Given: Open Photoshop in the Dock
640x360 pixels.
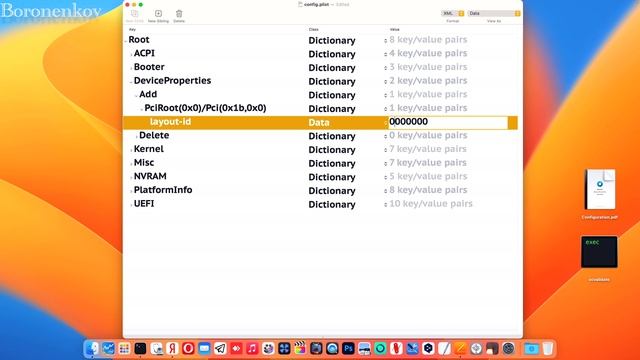Looking at the screenshot, I should click(348, 348).
